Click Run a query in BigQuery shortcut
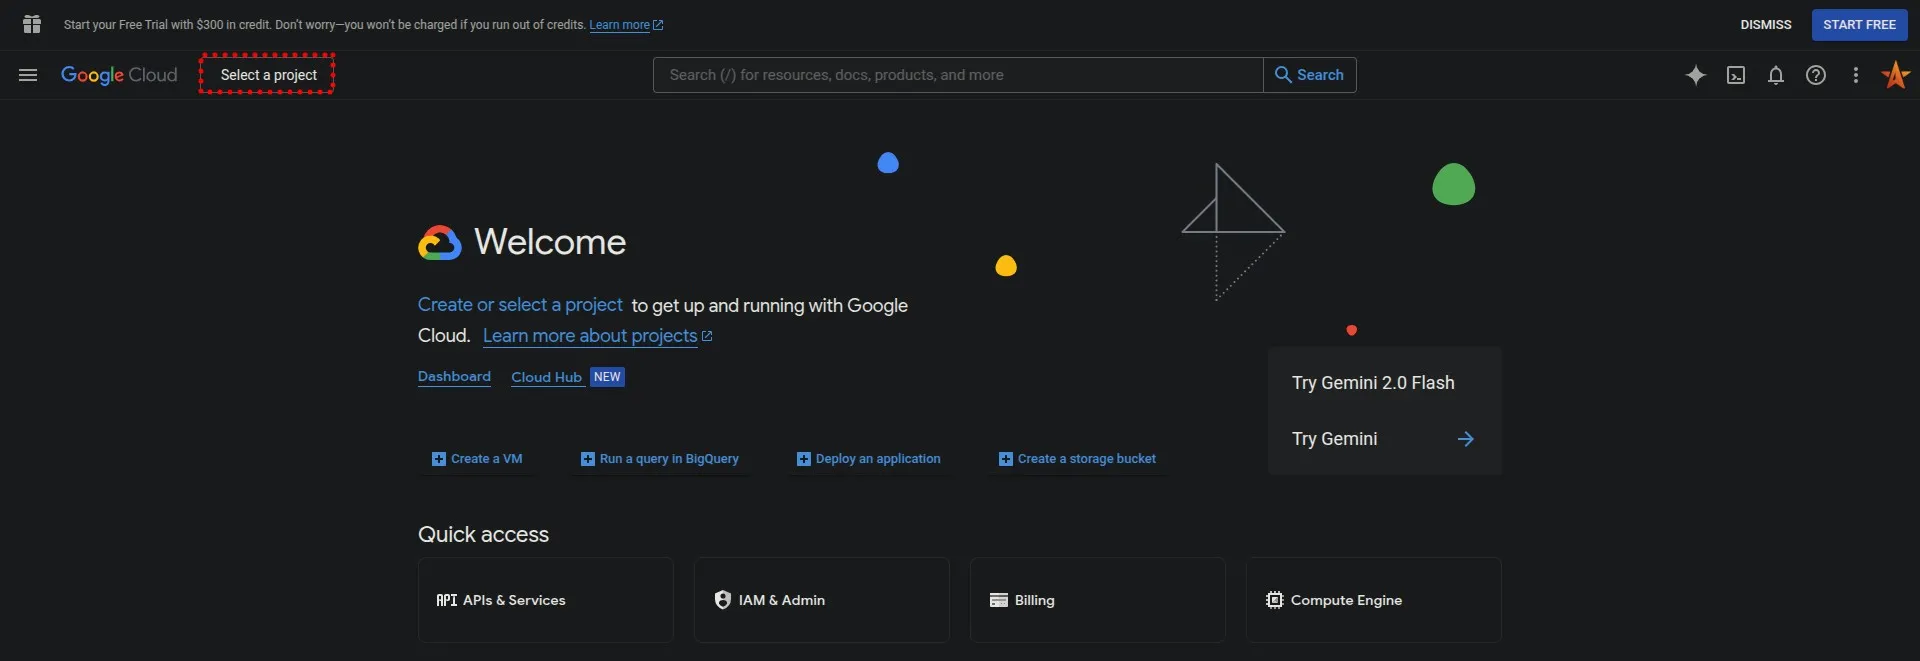Screen dimensions: 1920x661 click(660, 459)
